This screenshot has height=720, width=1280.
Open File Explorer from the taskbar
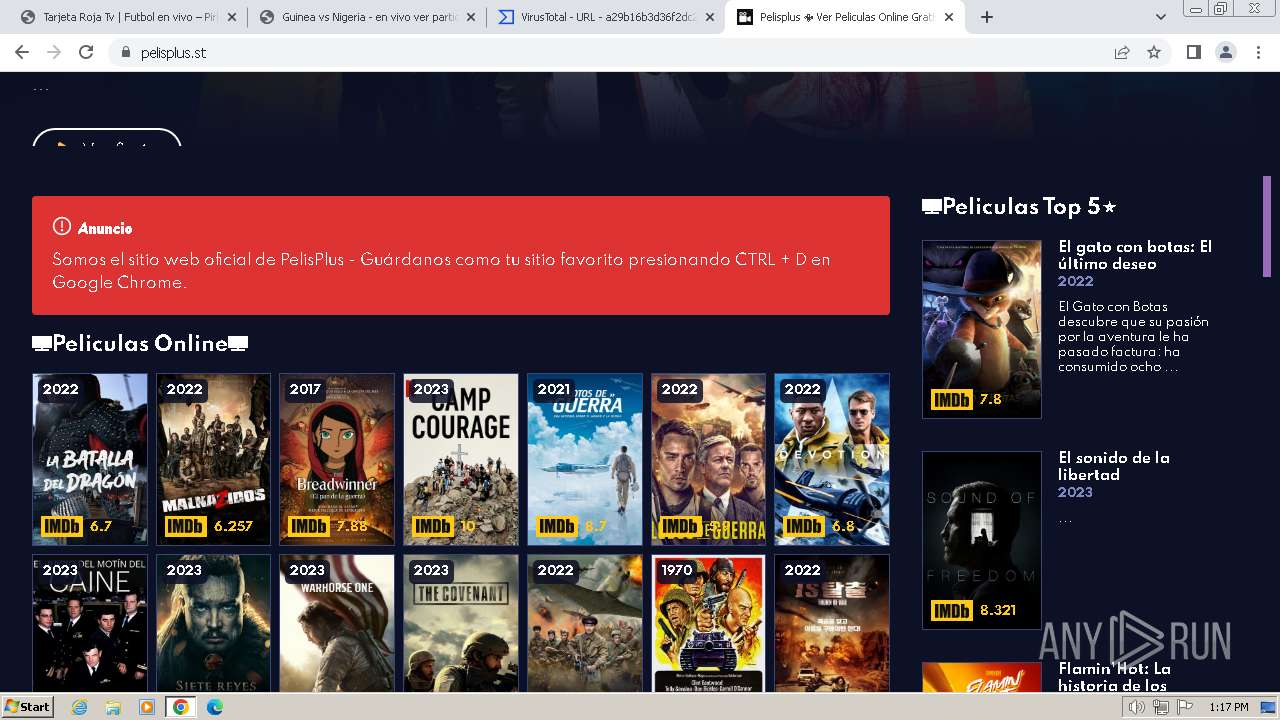point(113,707)
